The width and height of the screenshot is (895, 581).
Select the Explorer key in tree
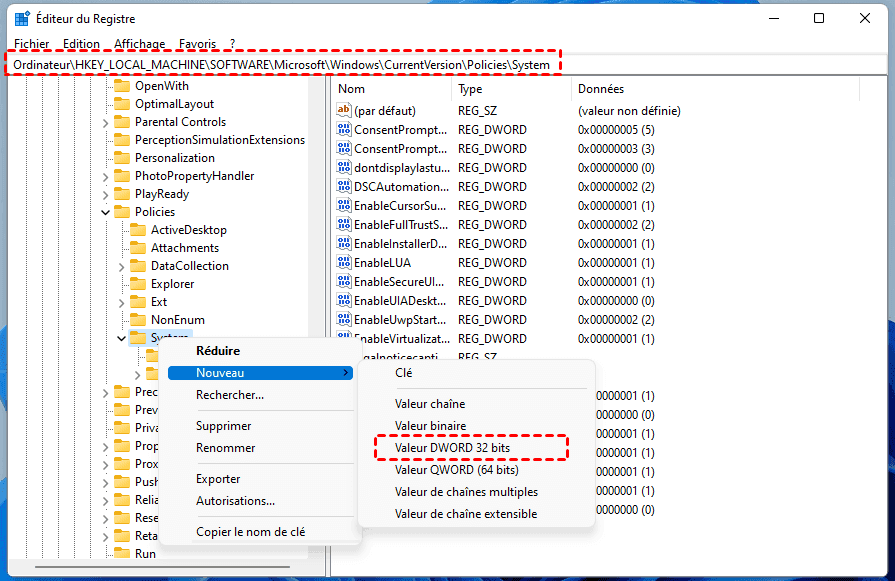tap(172, 284)
